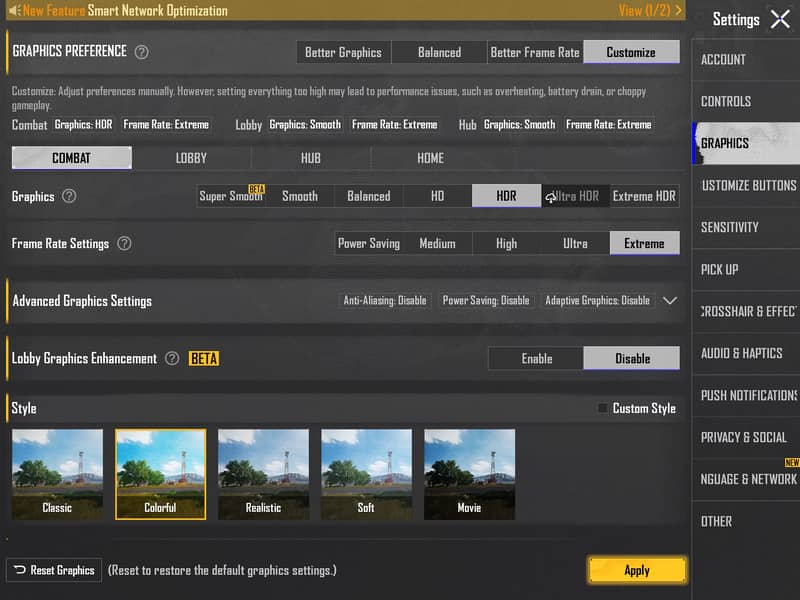This screenshot has height=600, width=800.
Task: Pick the Classic style thumbnail
Action: pos(57,474)
